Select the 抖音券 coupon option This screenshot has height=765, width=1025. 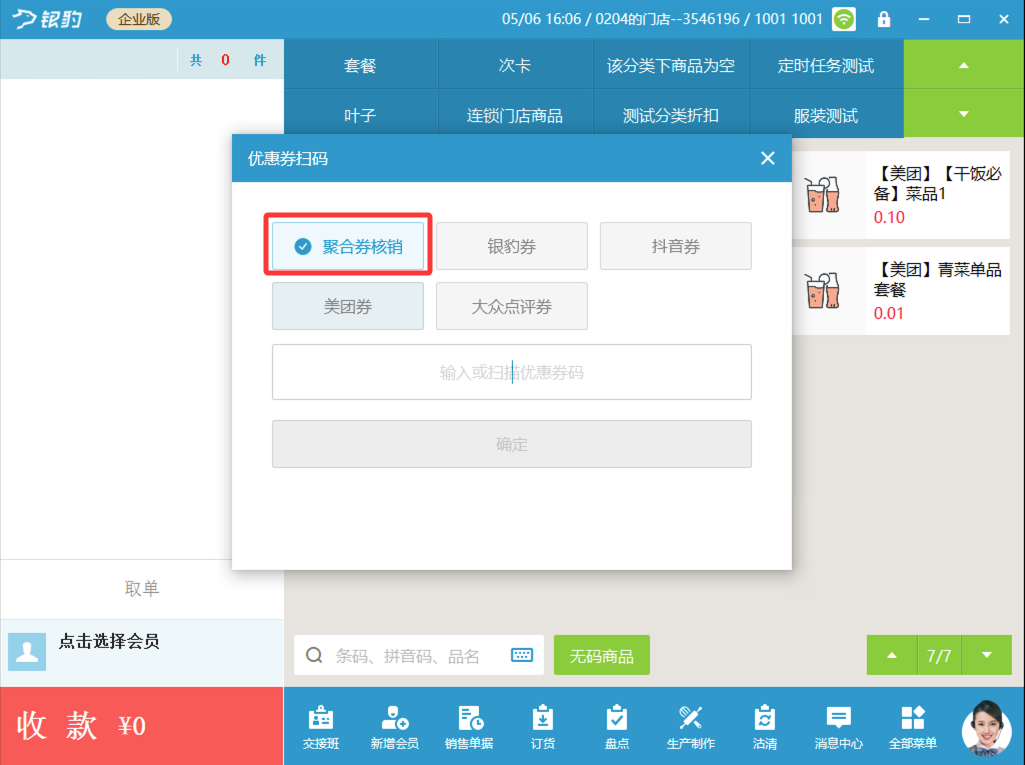click(x=676, y=246)
